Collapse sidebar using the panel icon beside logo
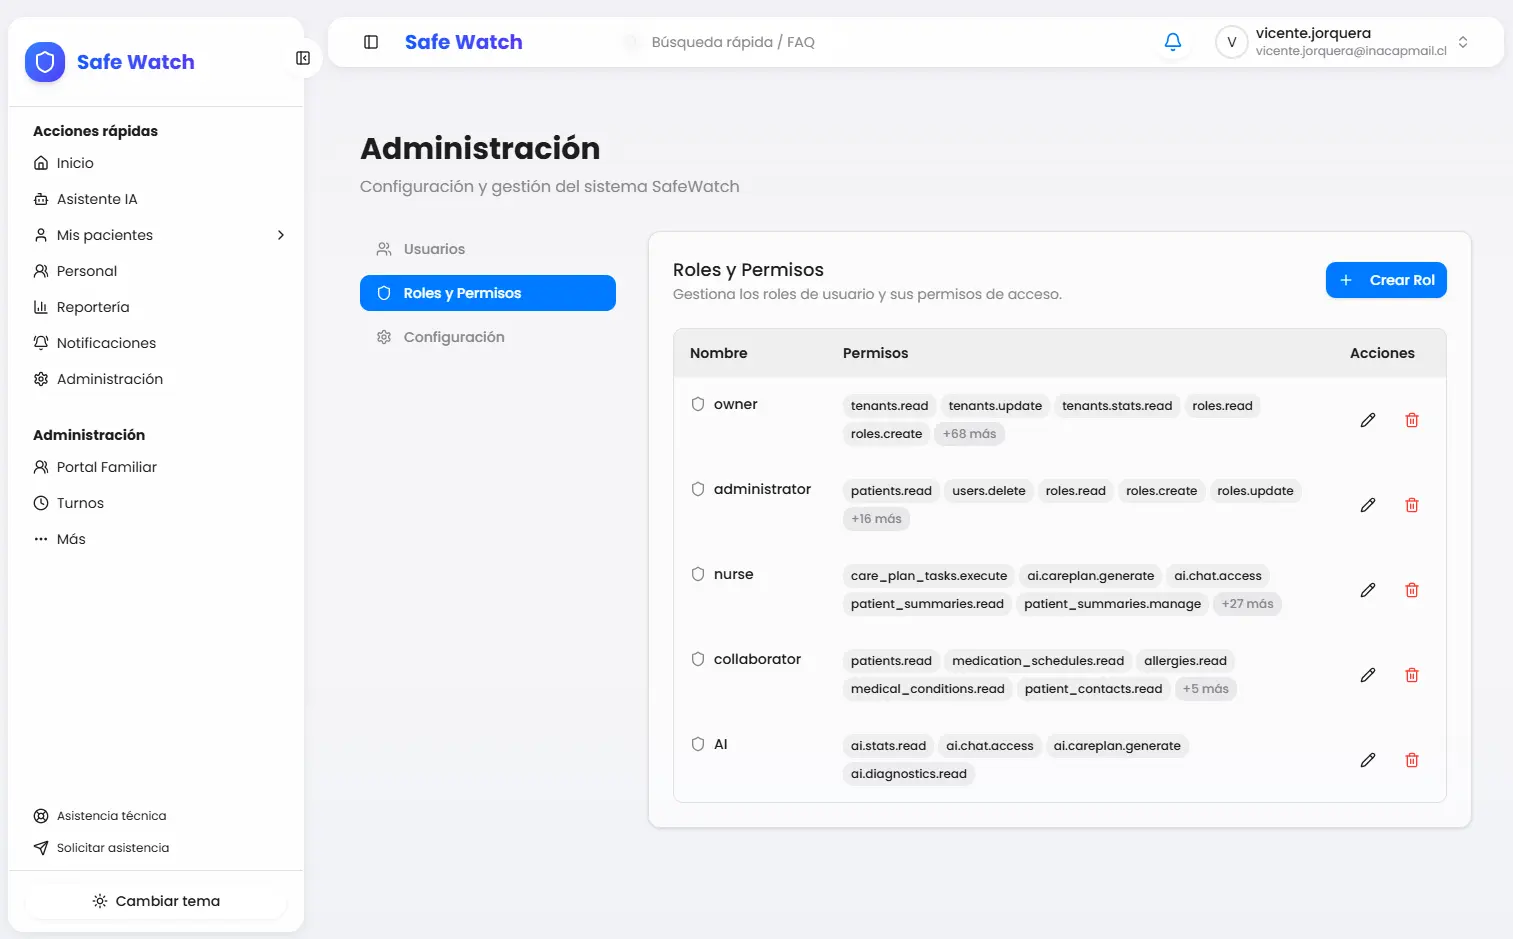1513x939 pixels. click(x=303, y=58)
